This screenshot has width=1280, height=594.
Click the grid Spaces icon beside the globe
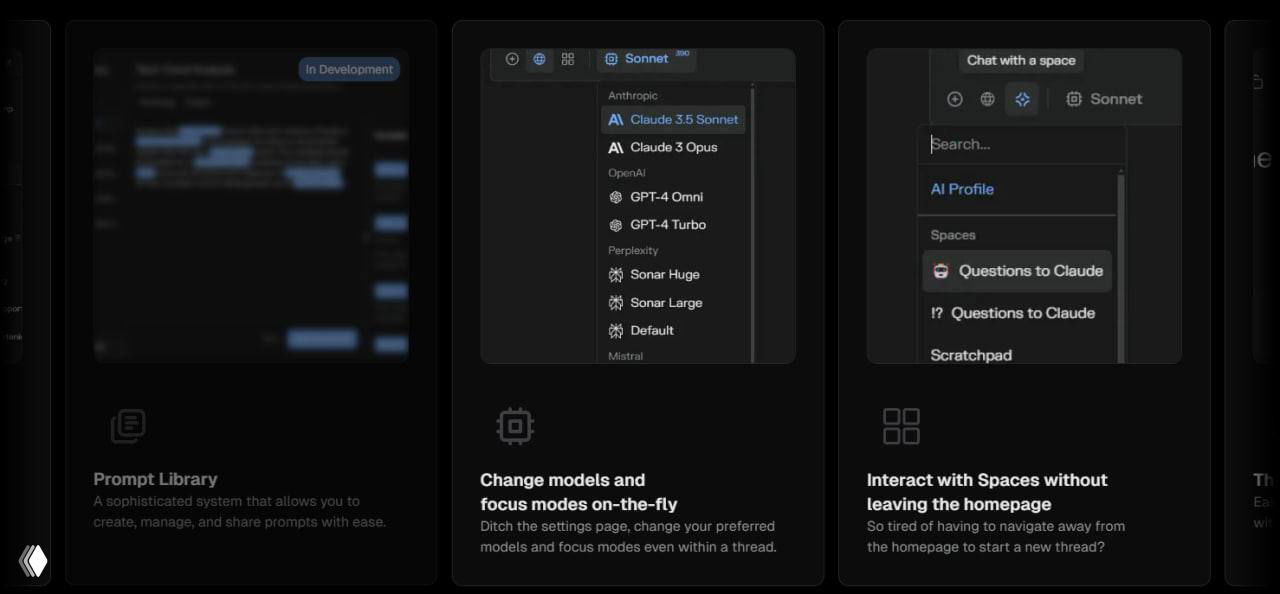(x=568, y=59)
